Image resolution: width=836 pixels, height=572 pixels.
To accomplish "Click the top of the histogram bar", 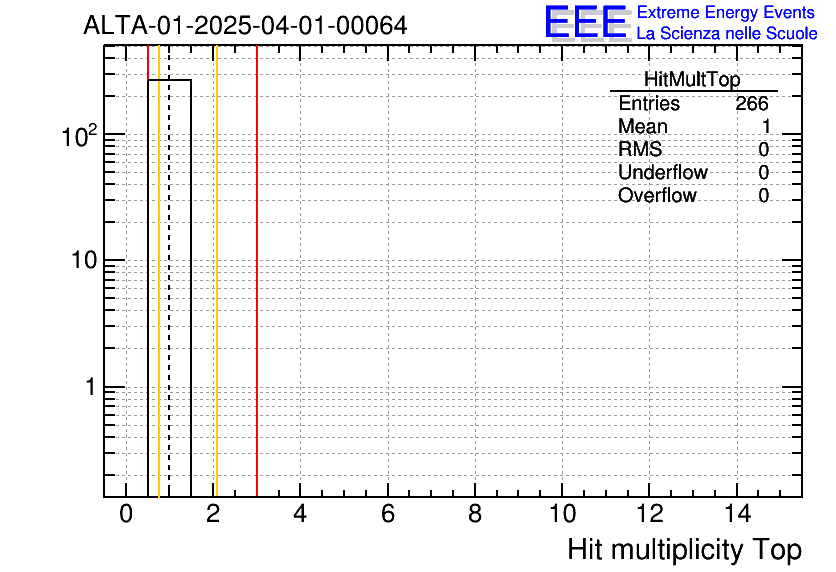I will [x=169, y=80].
